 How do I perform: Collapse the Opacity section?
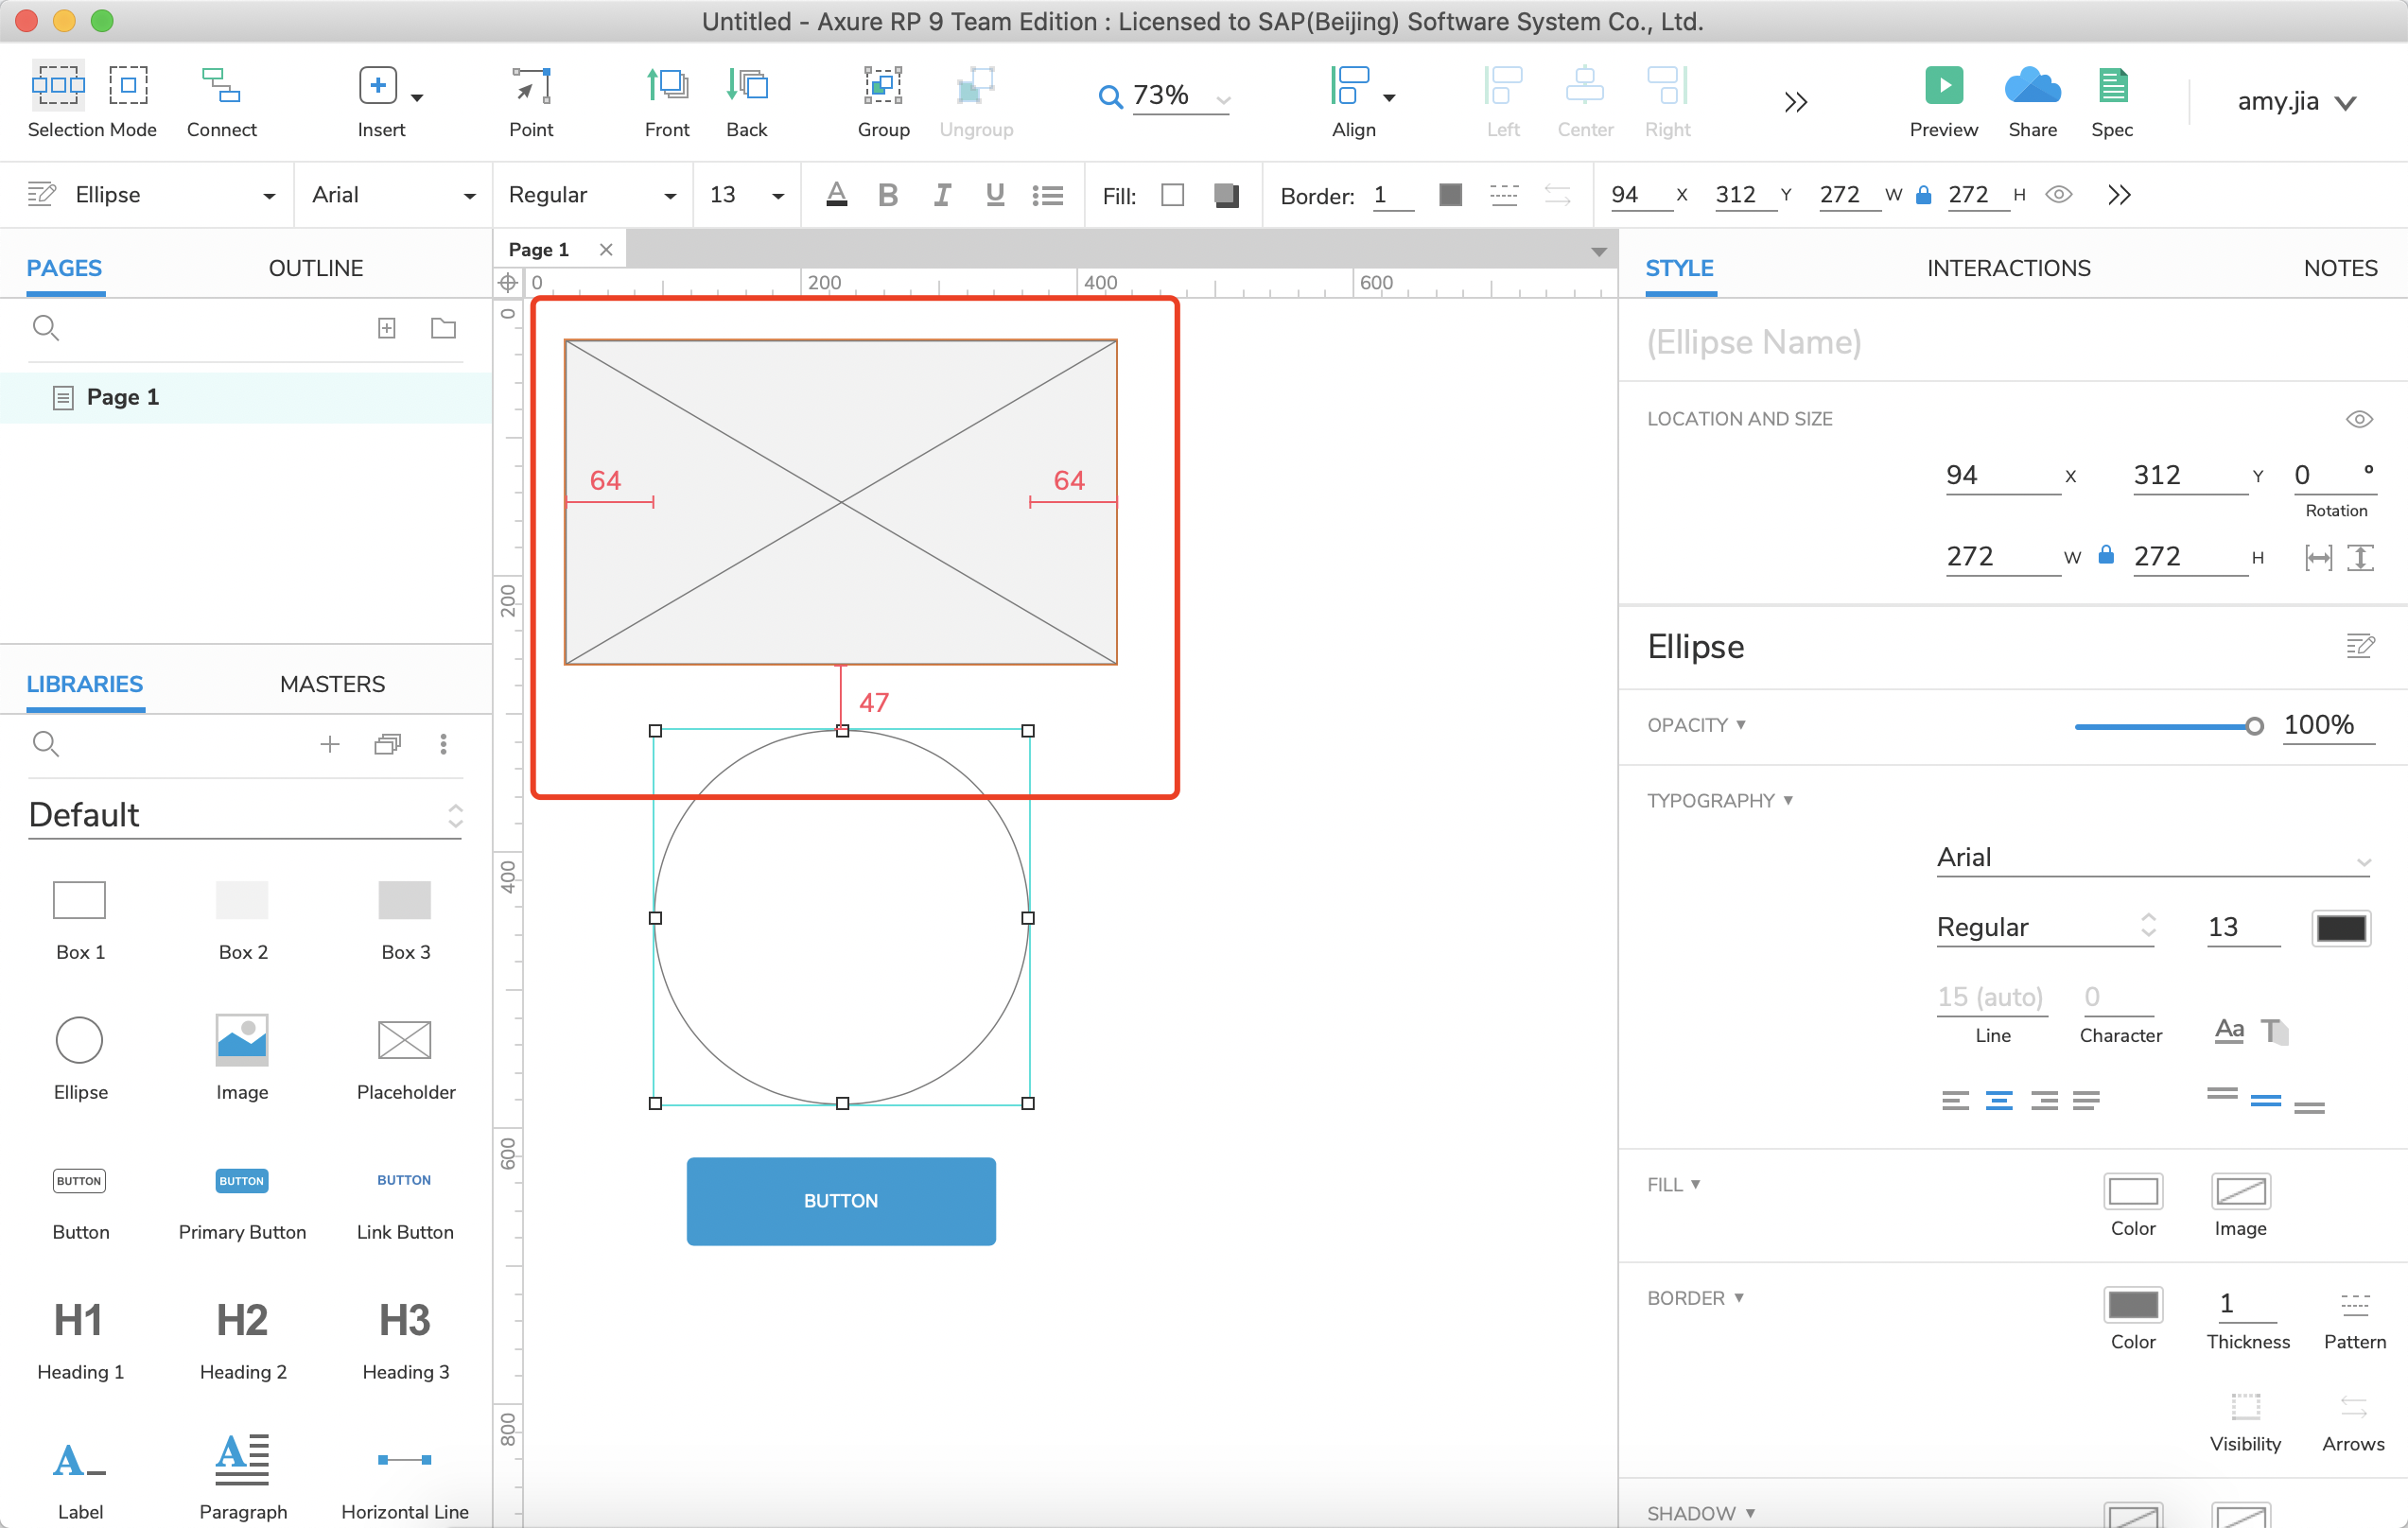pyautogui.click(x=1696, y=724)
